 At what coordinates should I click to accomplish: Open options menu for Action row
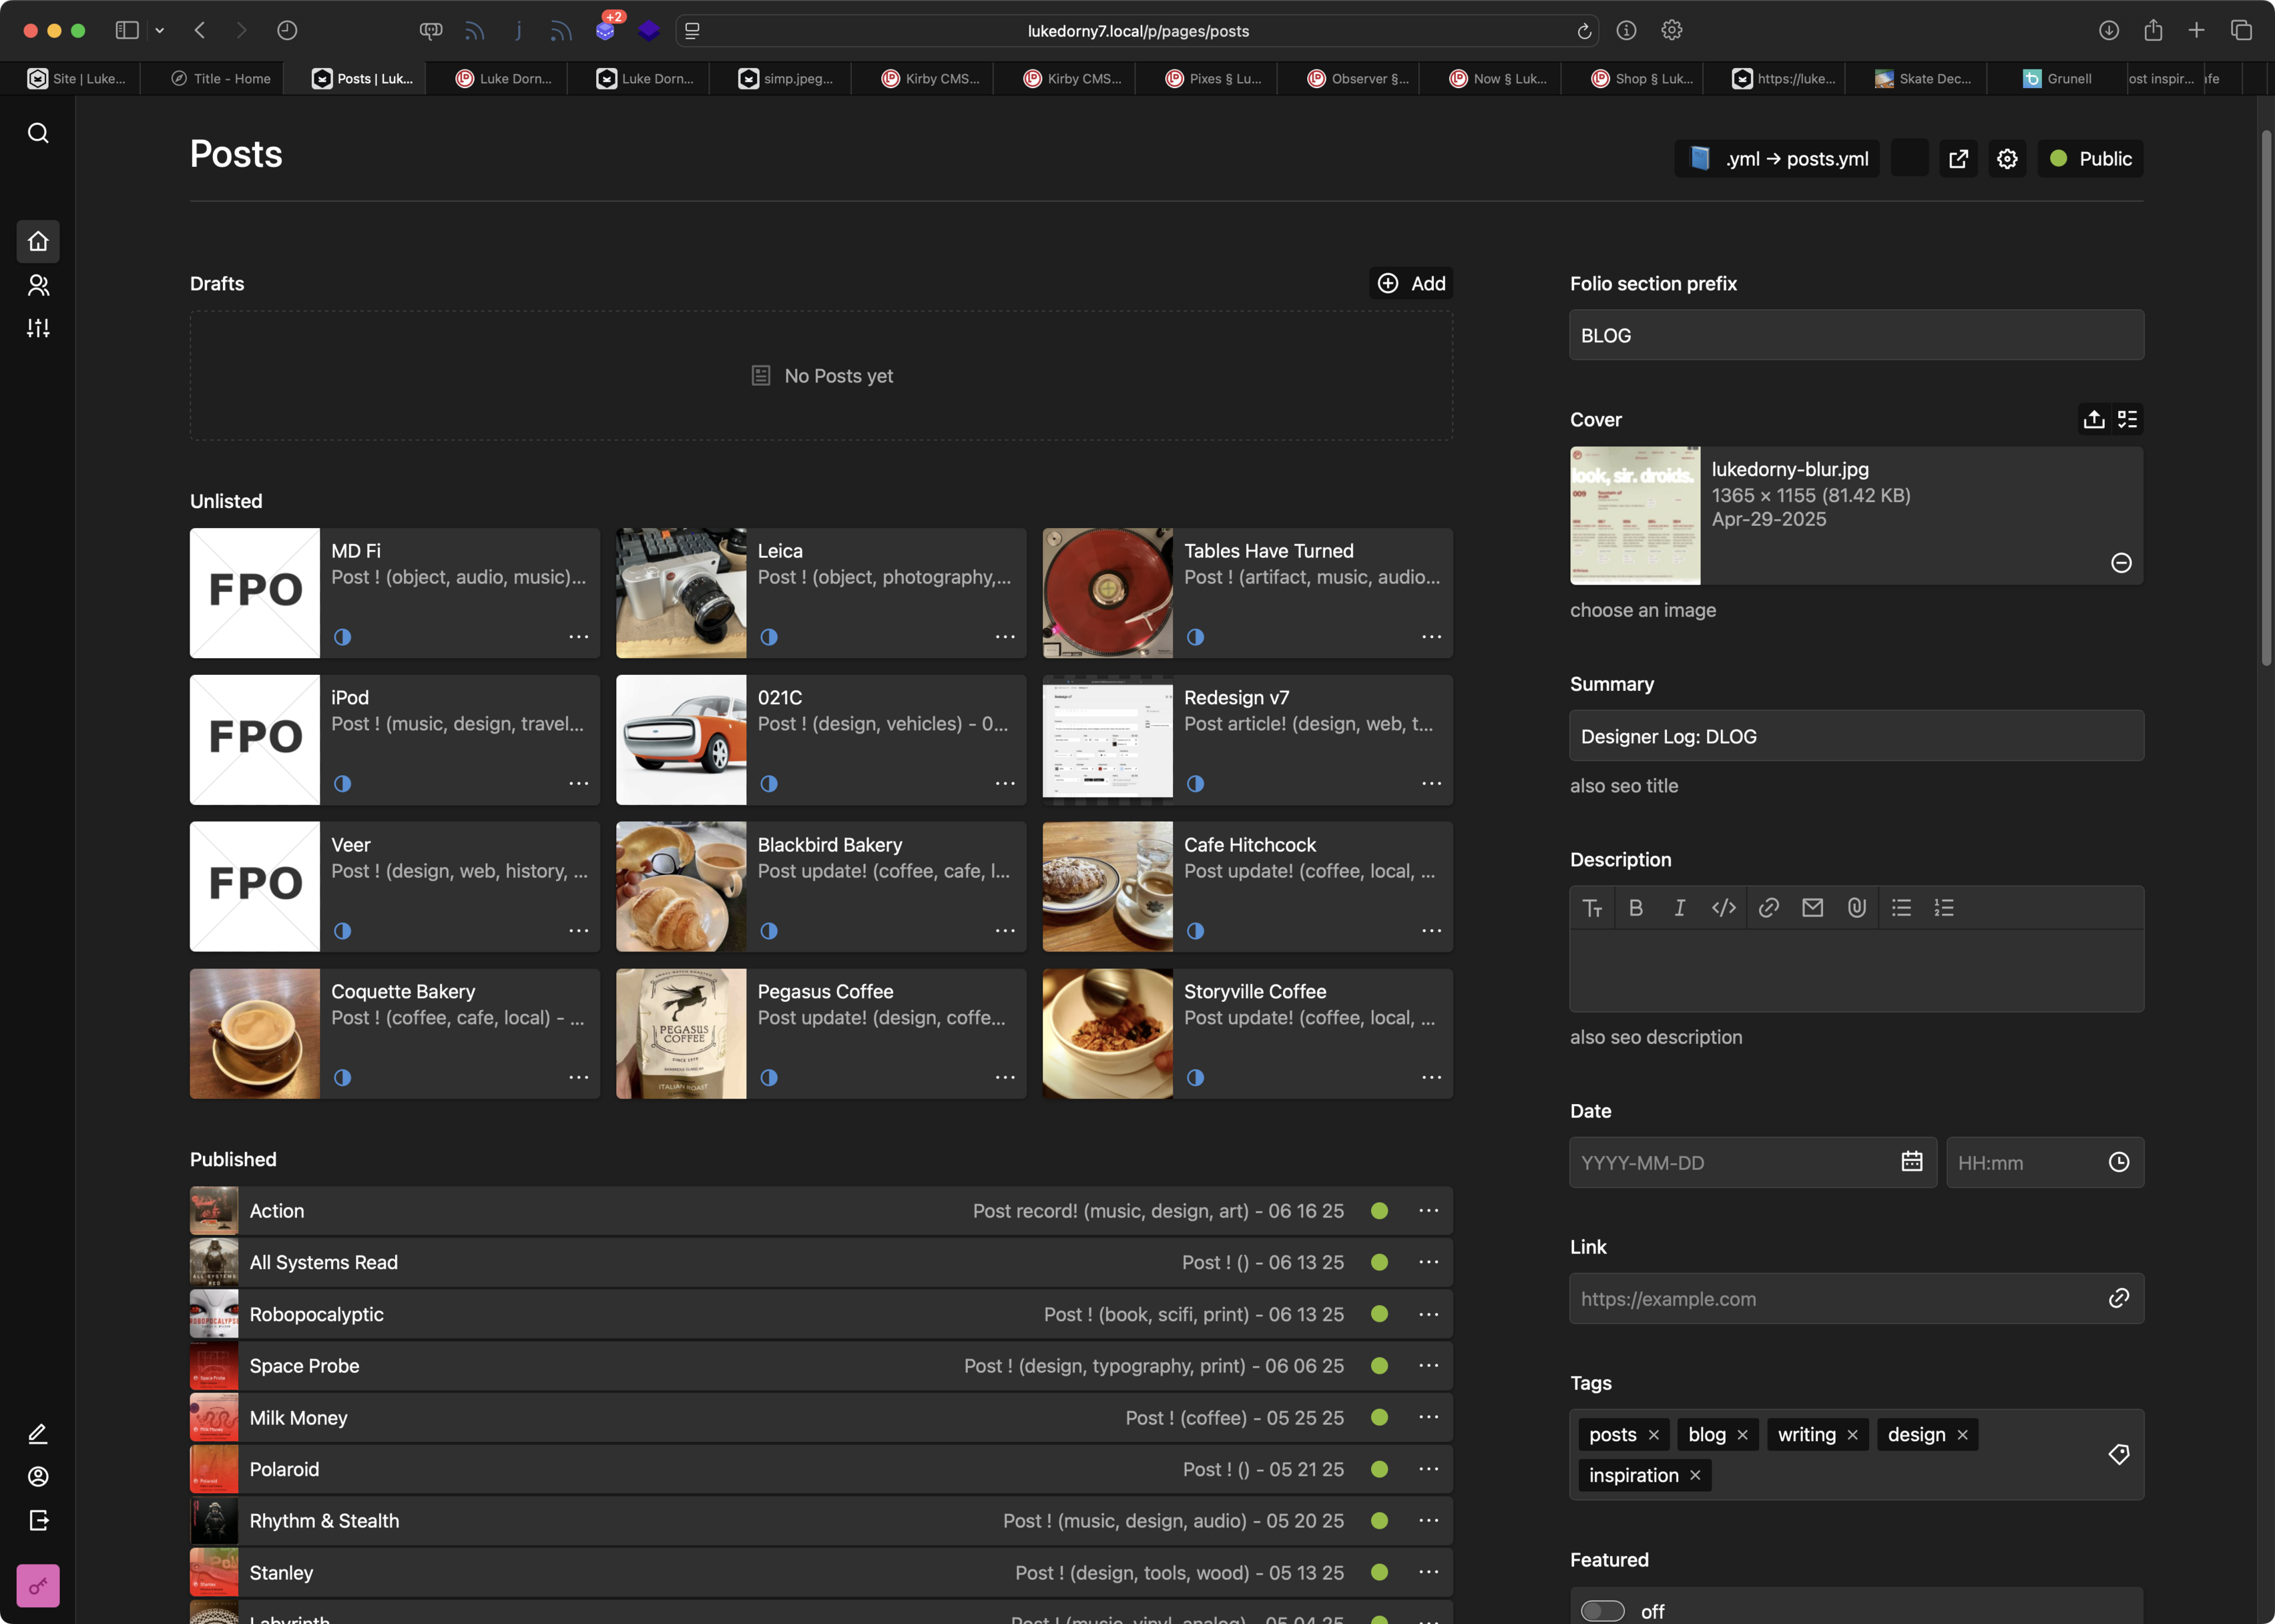point(1429,1211)
